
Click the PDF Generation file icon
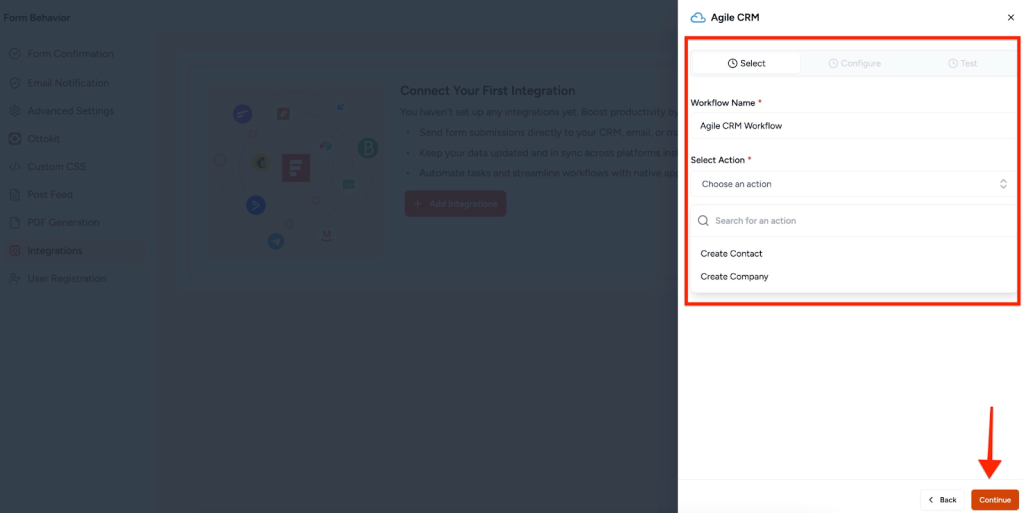coord(14,223)
